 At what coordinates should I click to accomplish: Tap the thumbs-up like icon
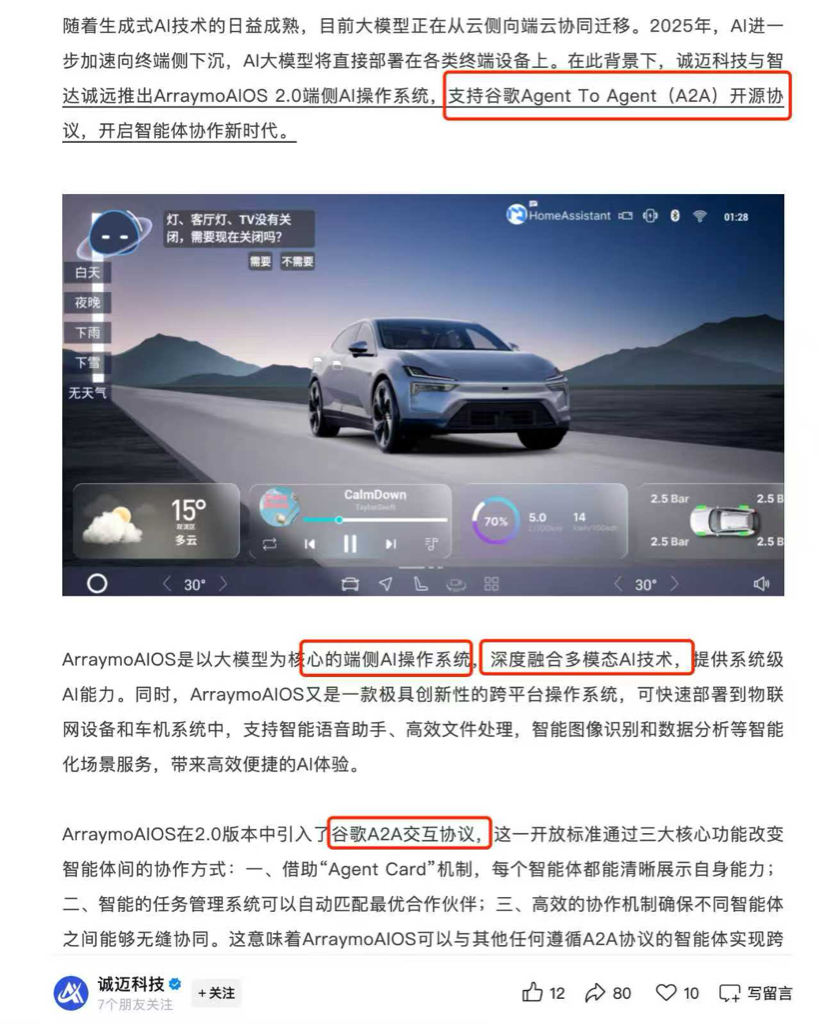(533, 992)
